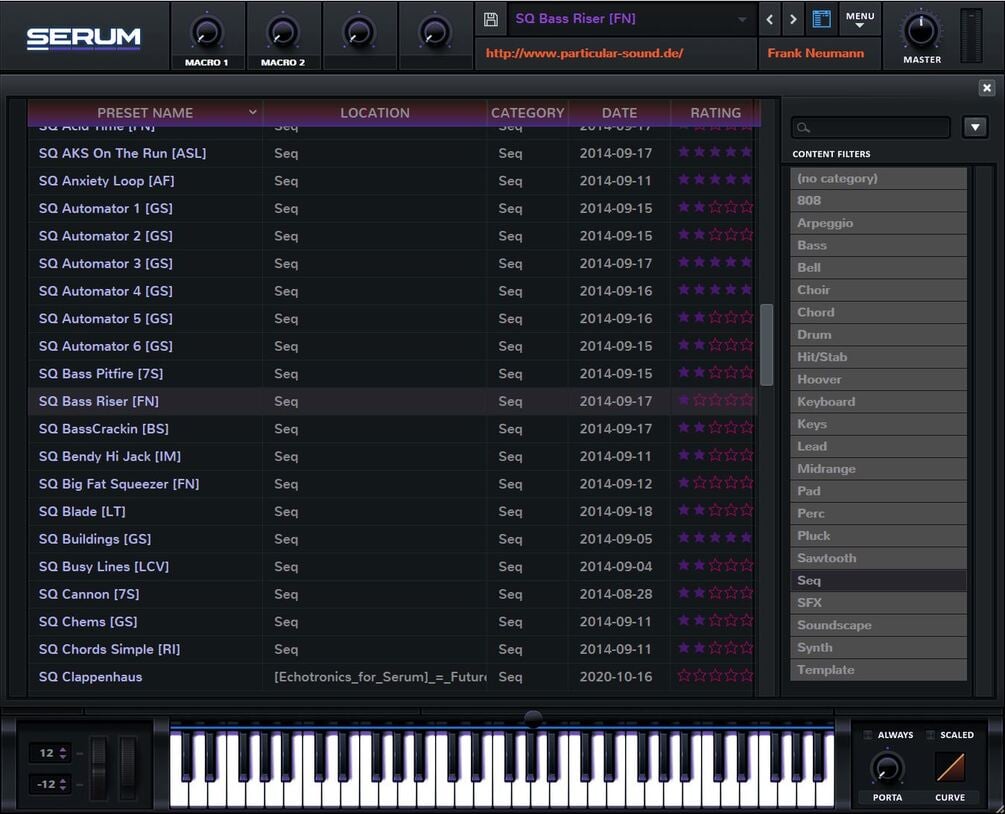Select the 808 content filter
1005x814 pixels.
tap(878, 201)
